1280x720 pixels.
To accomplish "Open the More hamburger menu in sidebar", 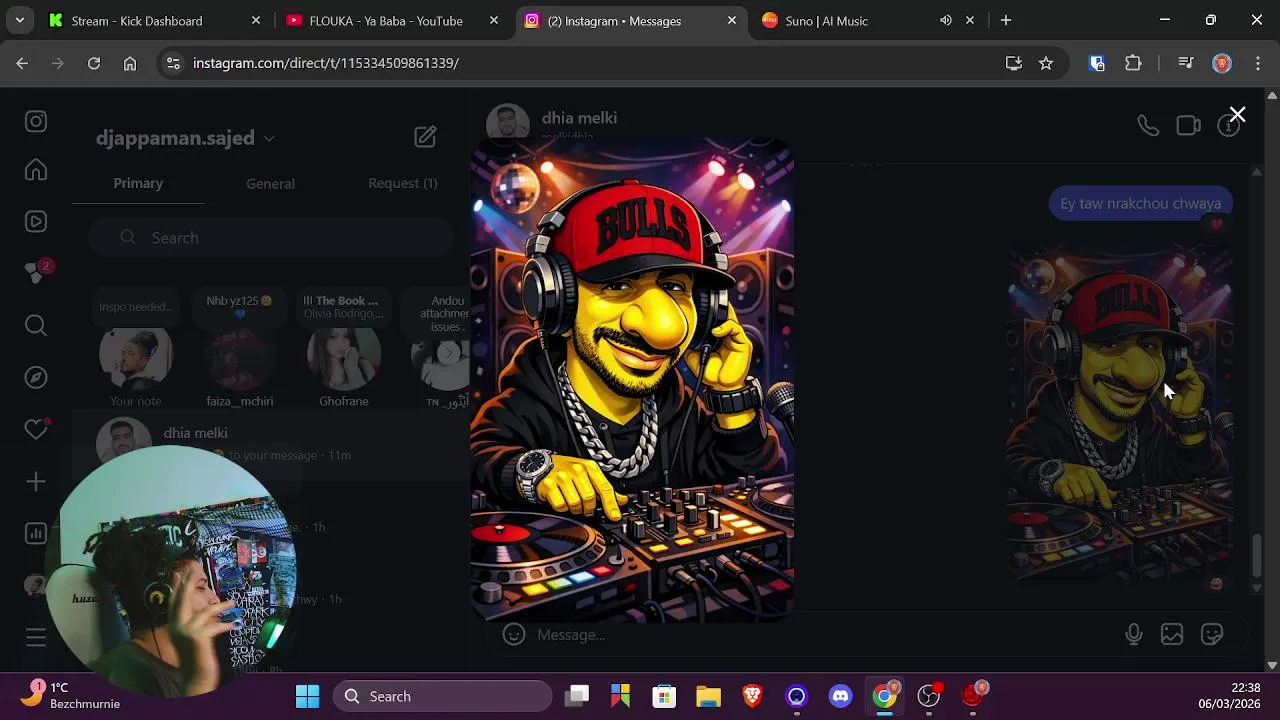I will pyautogui.click(x=36, y=637).
